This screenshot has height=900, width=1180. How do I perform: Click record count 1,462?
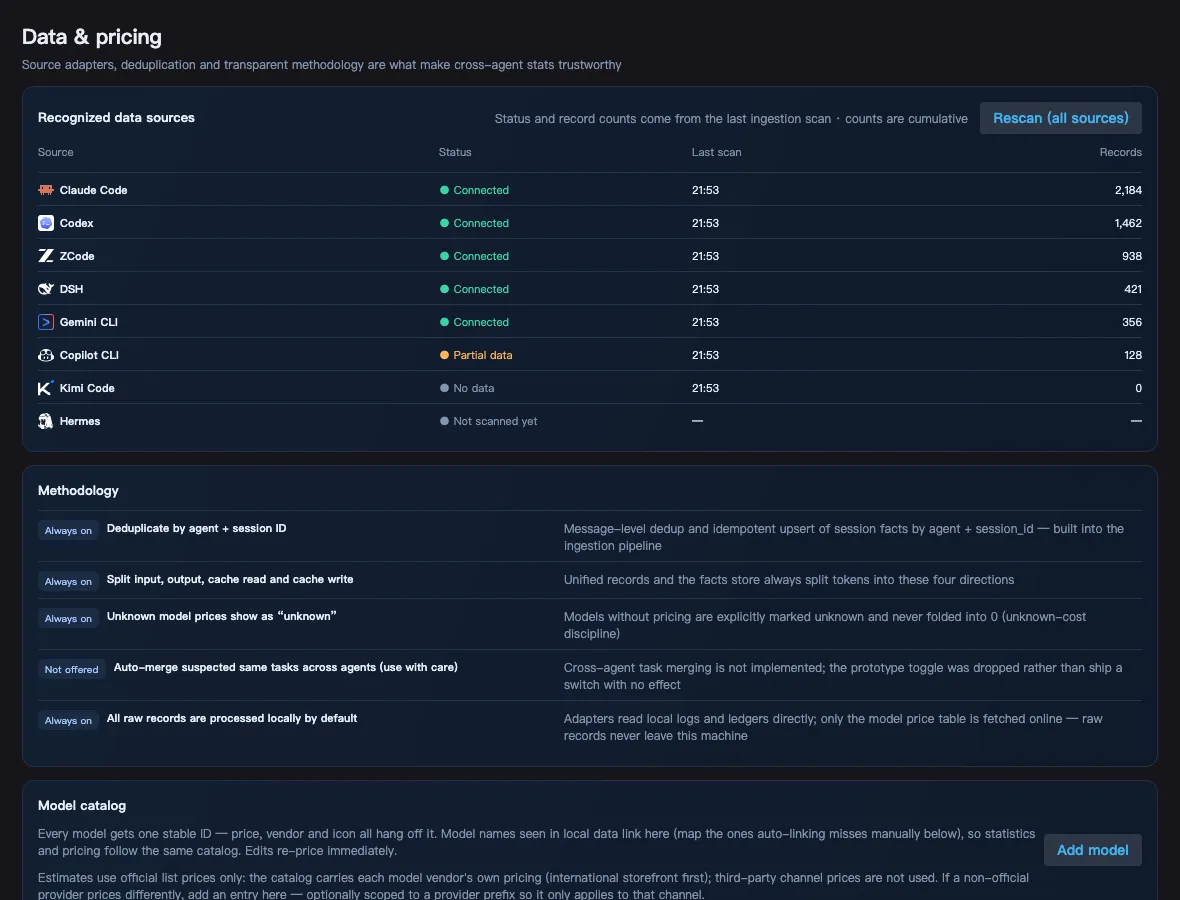pyautogui.click(x=1128, y=223)
